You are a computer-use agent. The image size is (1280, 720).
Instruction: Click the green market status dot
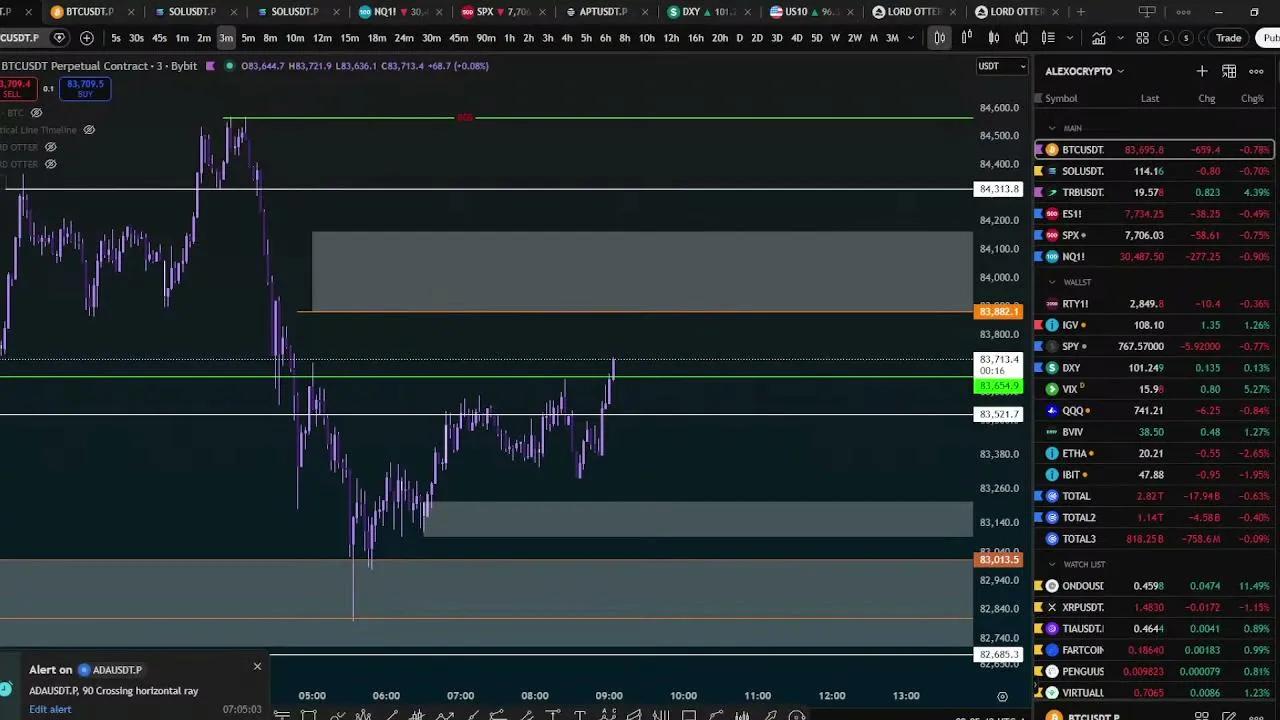(230, 66)
